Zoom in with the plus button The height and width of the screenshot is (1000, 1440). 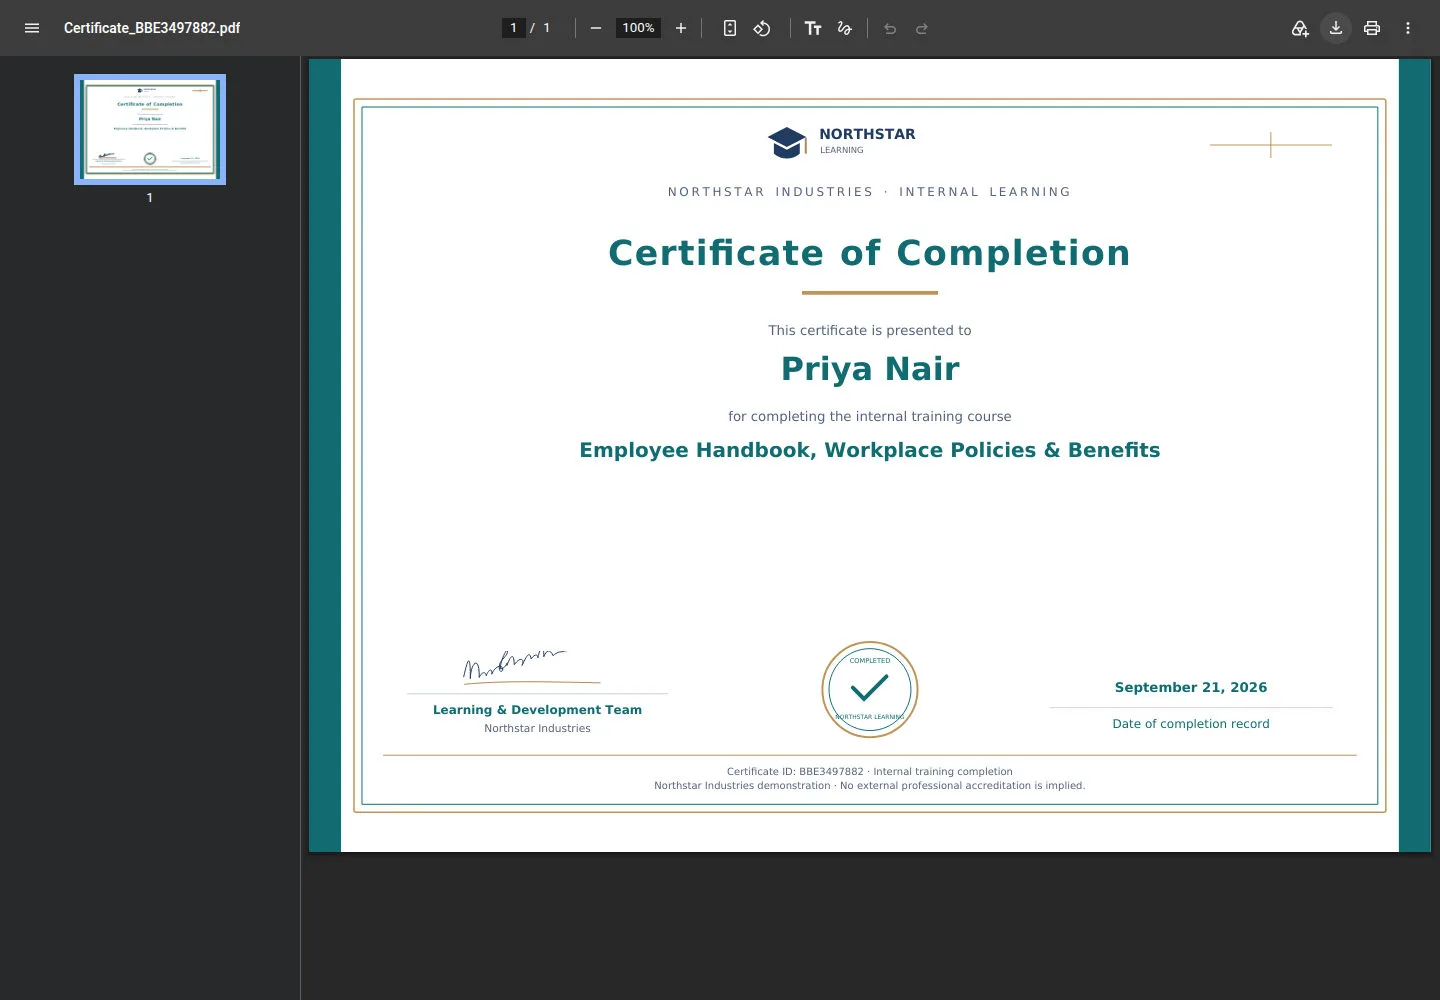click(681, 28)
